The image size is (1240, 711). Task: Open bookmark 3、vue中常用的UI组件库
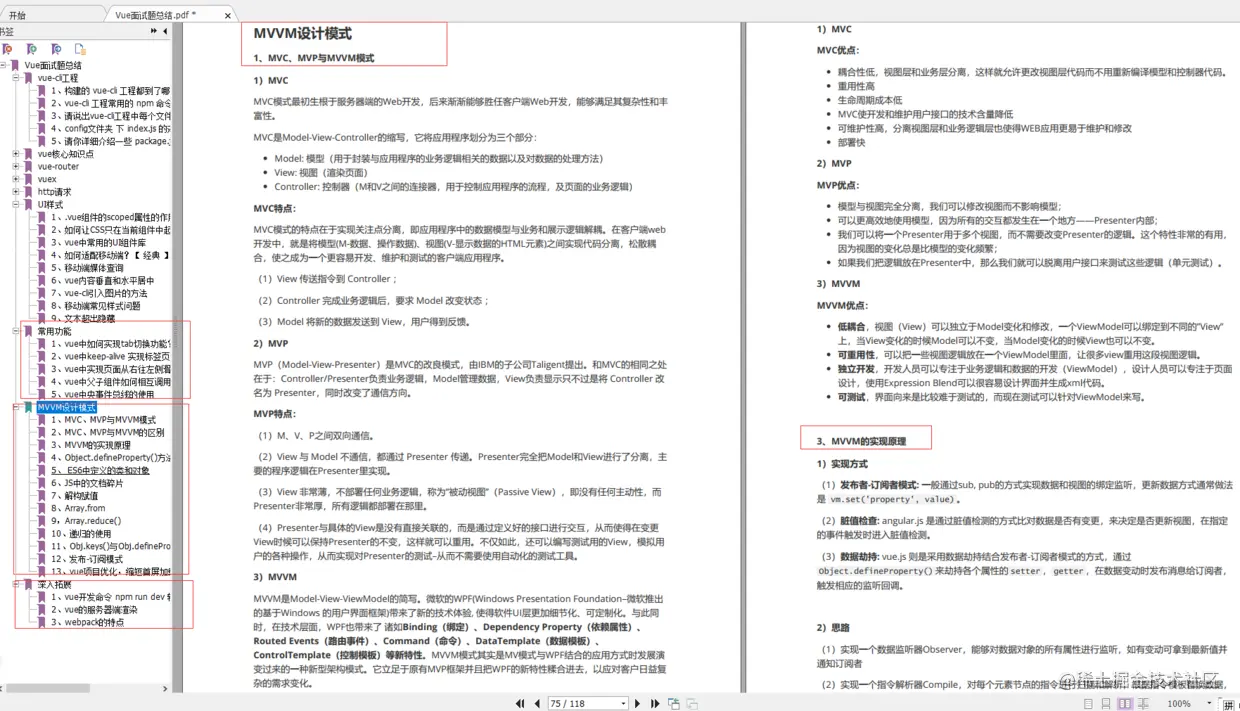click(98, 242)
